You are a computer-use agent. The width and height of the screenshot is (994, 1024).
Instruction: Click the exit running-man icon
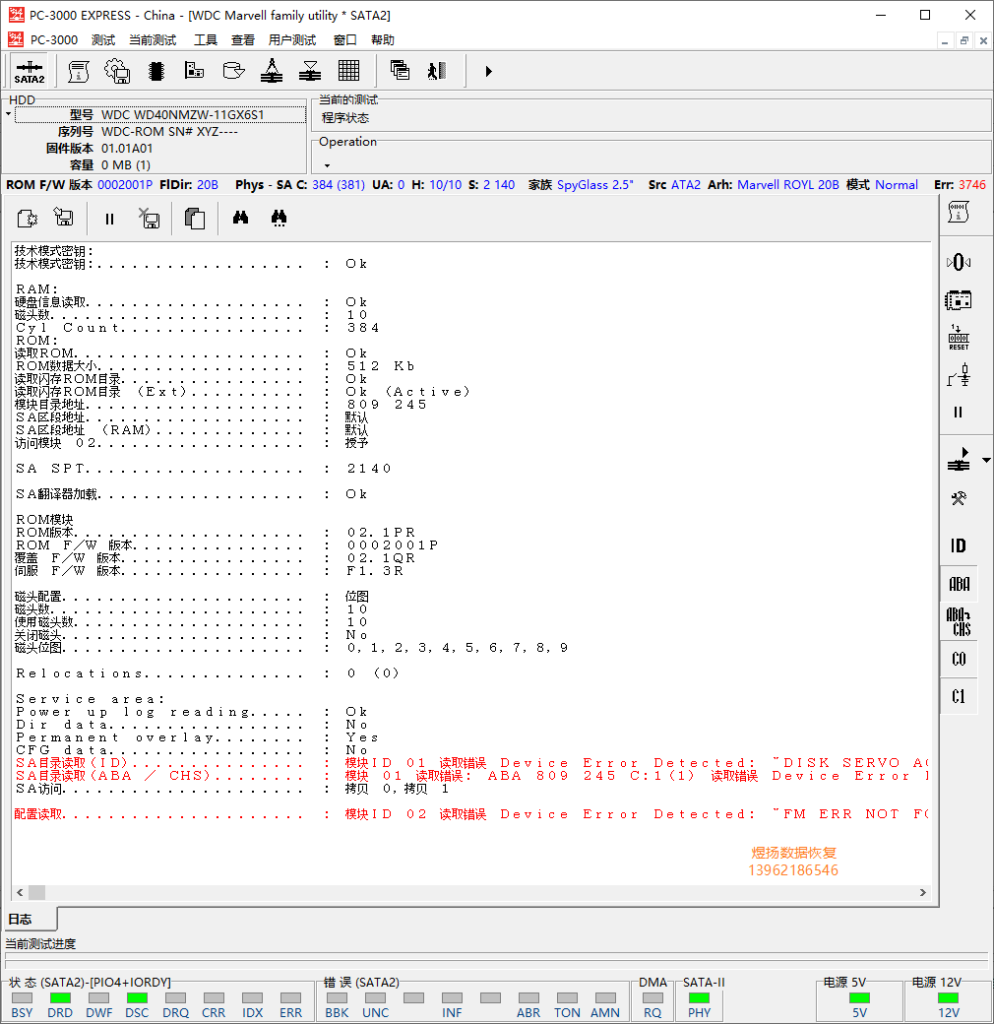pos(437,71)
